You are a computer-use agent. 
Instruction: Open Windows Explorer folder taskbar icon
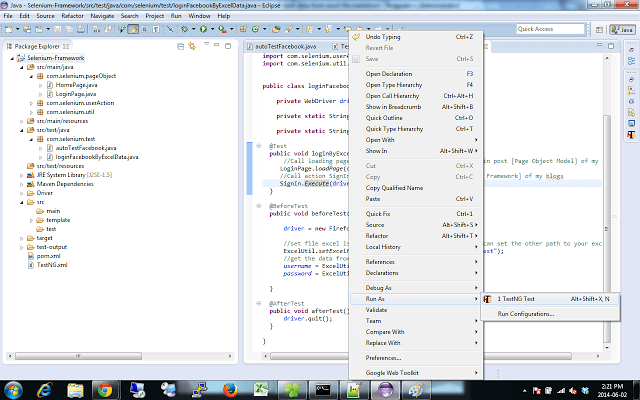tap(75, 390)
